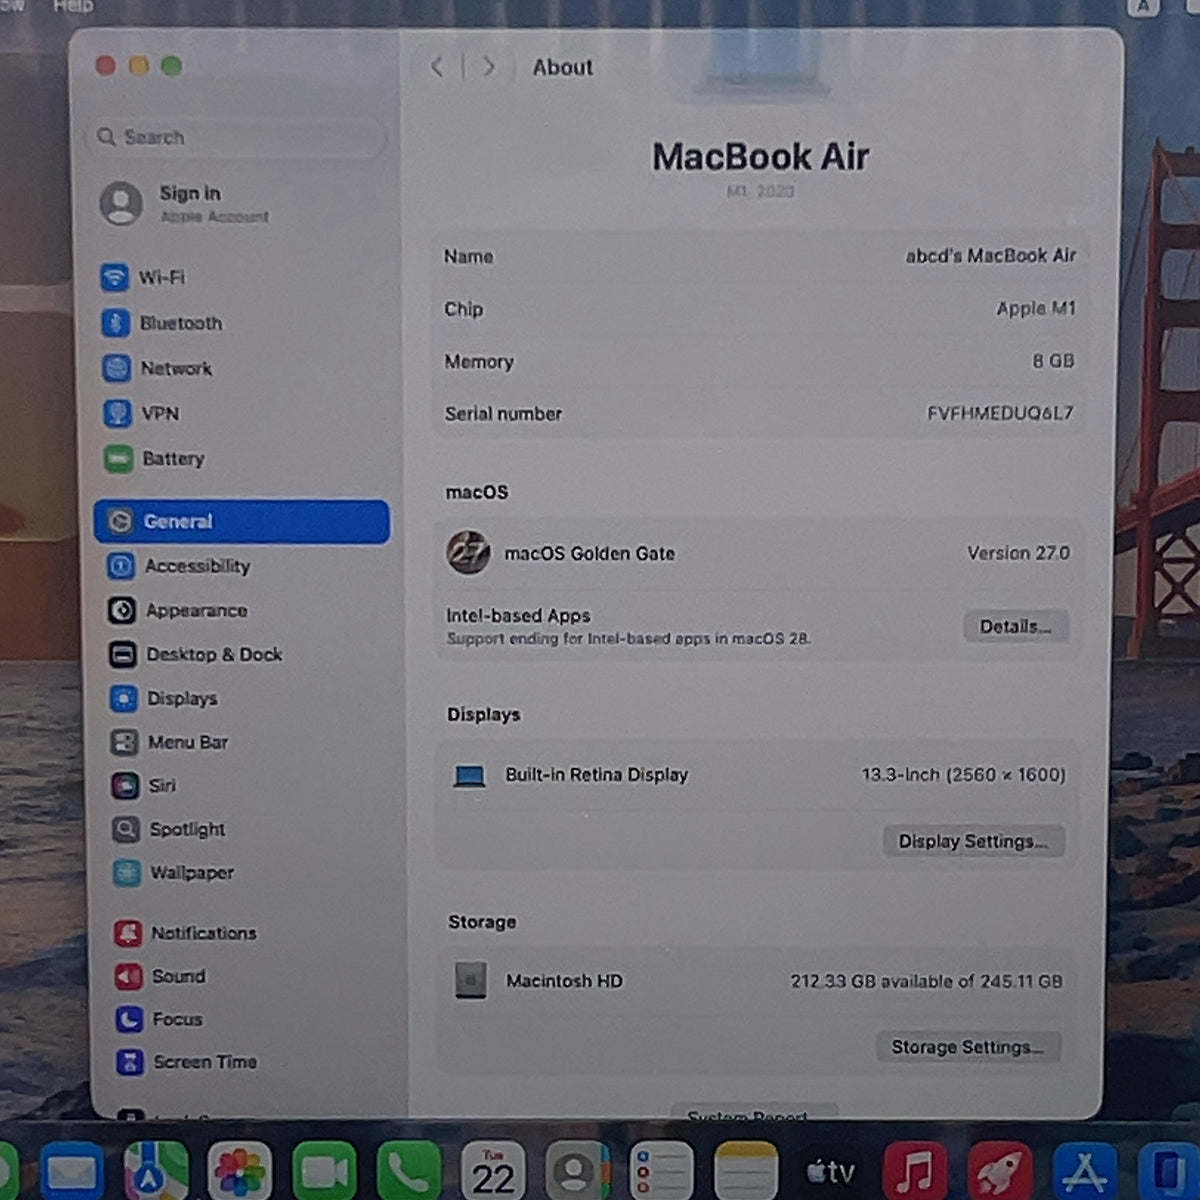The width and height of the screenshot is (1200, 1200).
Task: Click the 8 GB memory value
Action: (x=1054, y=361)
